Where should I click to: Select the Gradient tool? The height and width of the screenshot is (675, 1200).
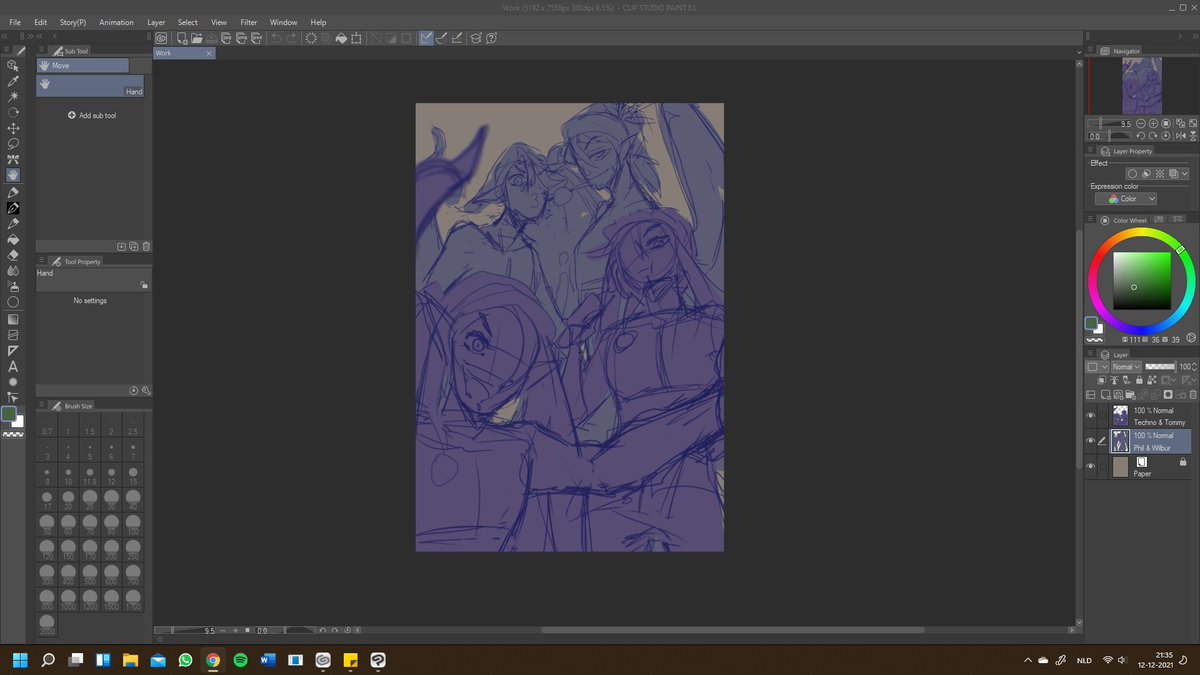pos(13,319)
